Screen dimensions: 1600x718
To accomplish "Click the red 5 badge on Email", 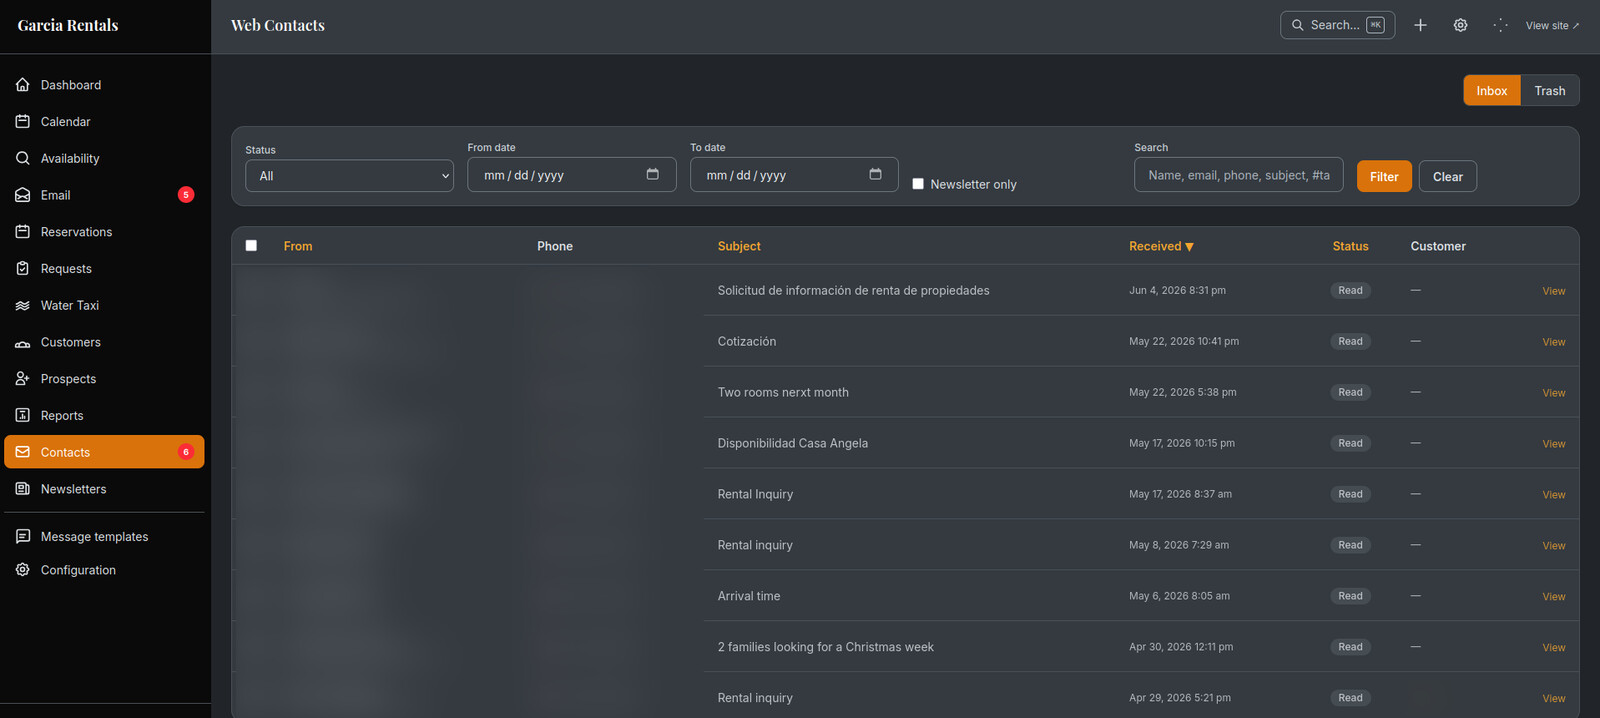I will pyautogui.click(x=186, y=195).
